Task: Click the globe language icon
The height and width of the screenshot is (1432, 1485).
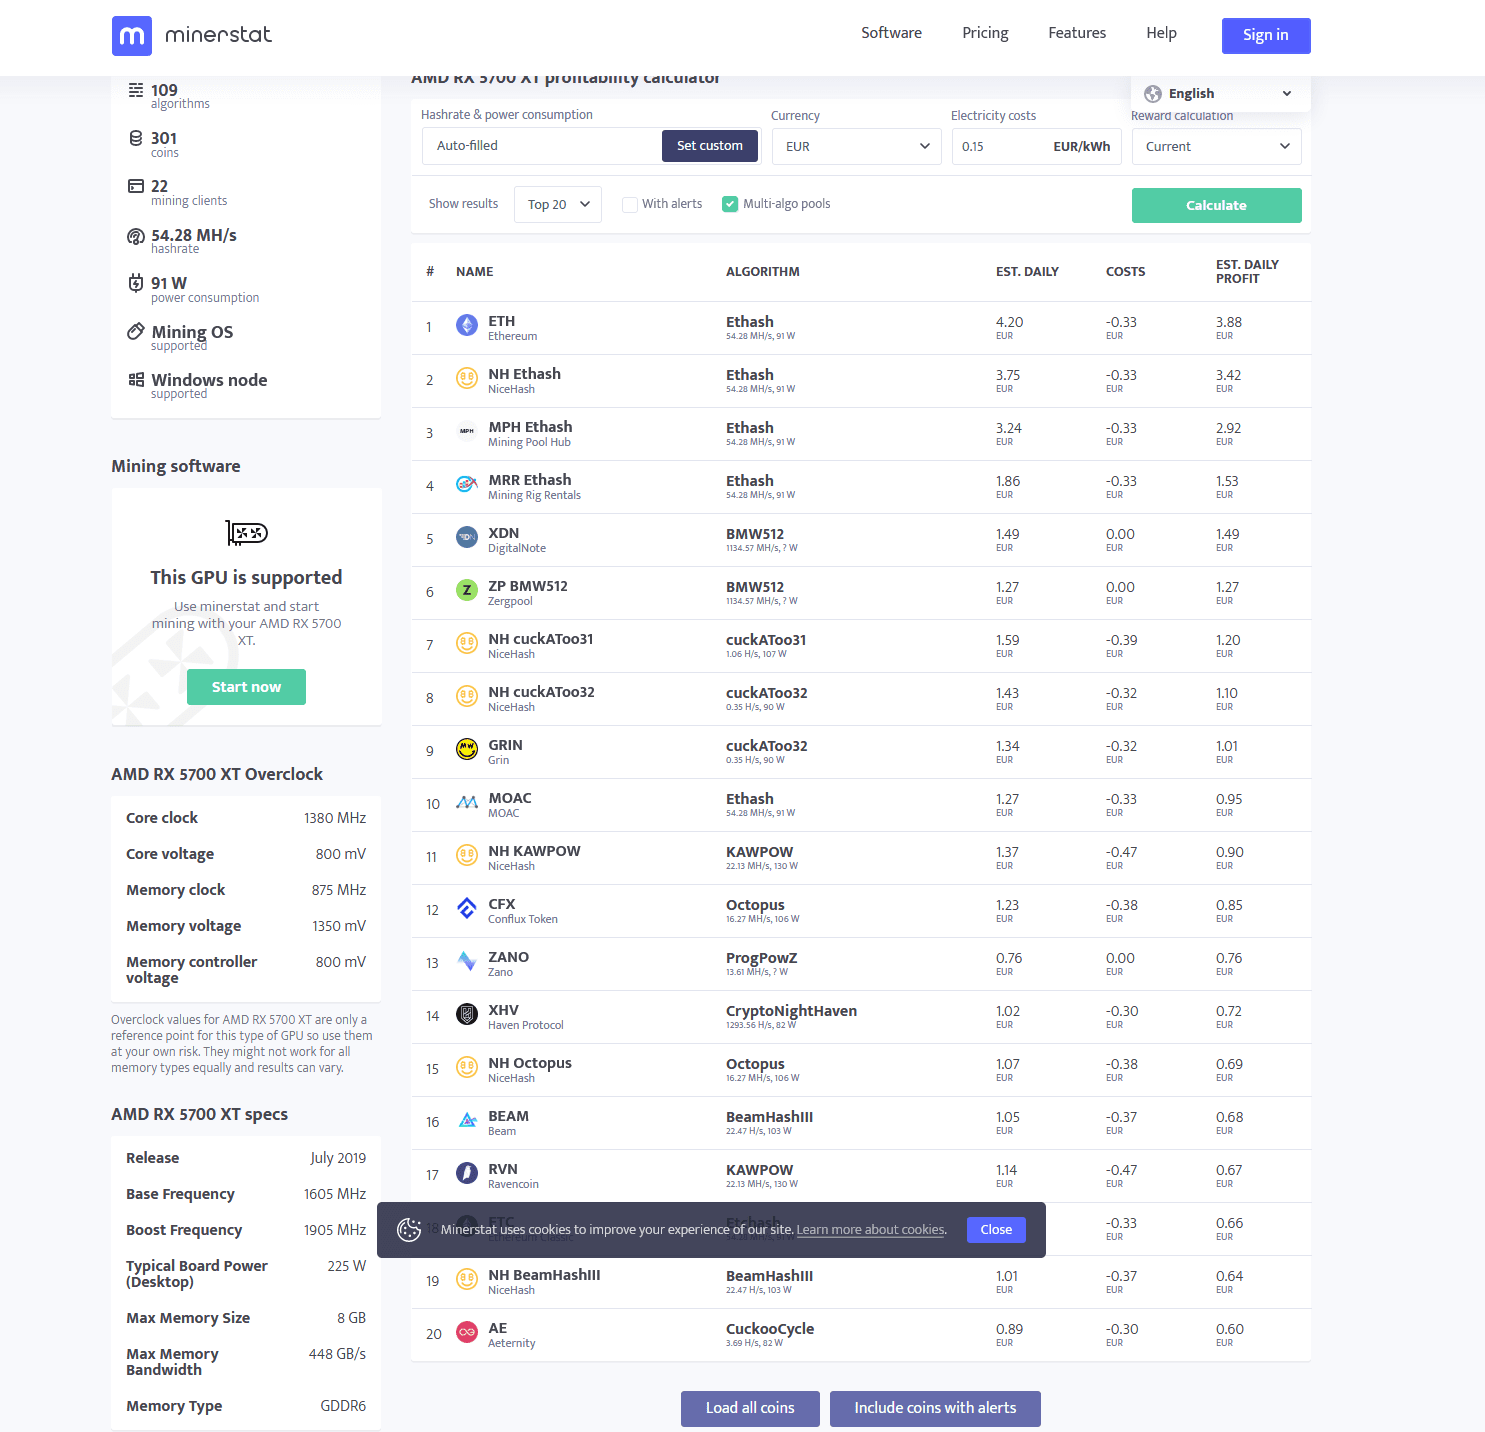Action: (1153, 94)
